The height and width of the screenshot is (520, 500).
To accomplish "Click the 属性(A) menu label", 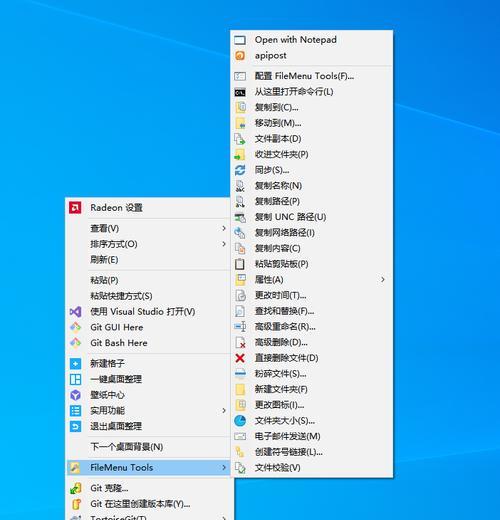I will (x=269, y=279).
